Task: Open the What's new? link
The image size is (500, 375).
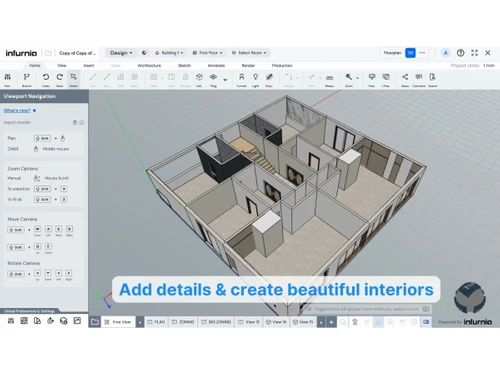Action: (17, 110)
